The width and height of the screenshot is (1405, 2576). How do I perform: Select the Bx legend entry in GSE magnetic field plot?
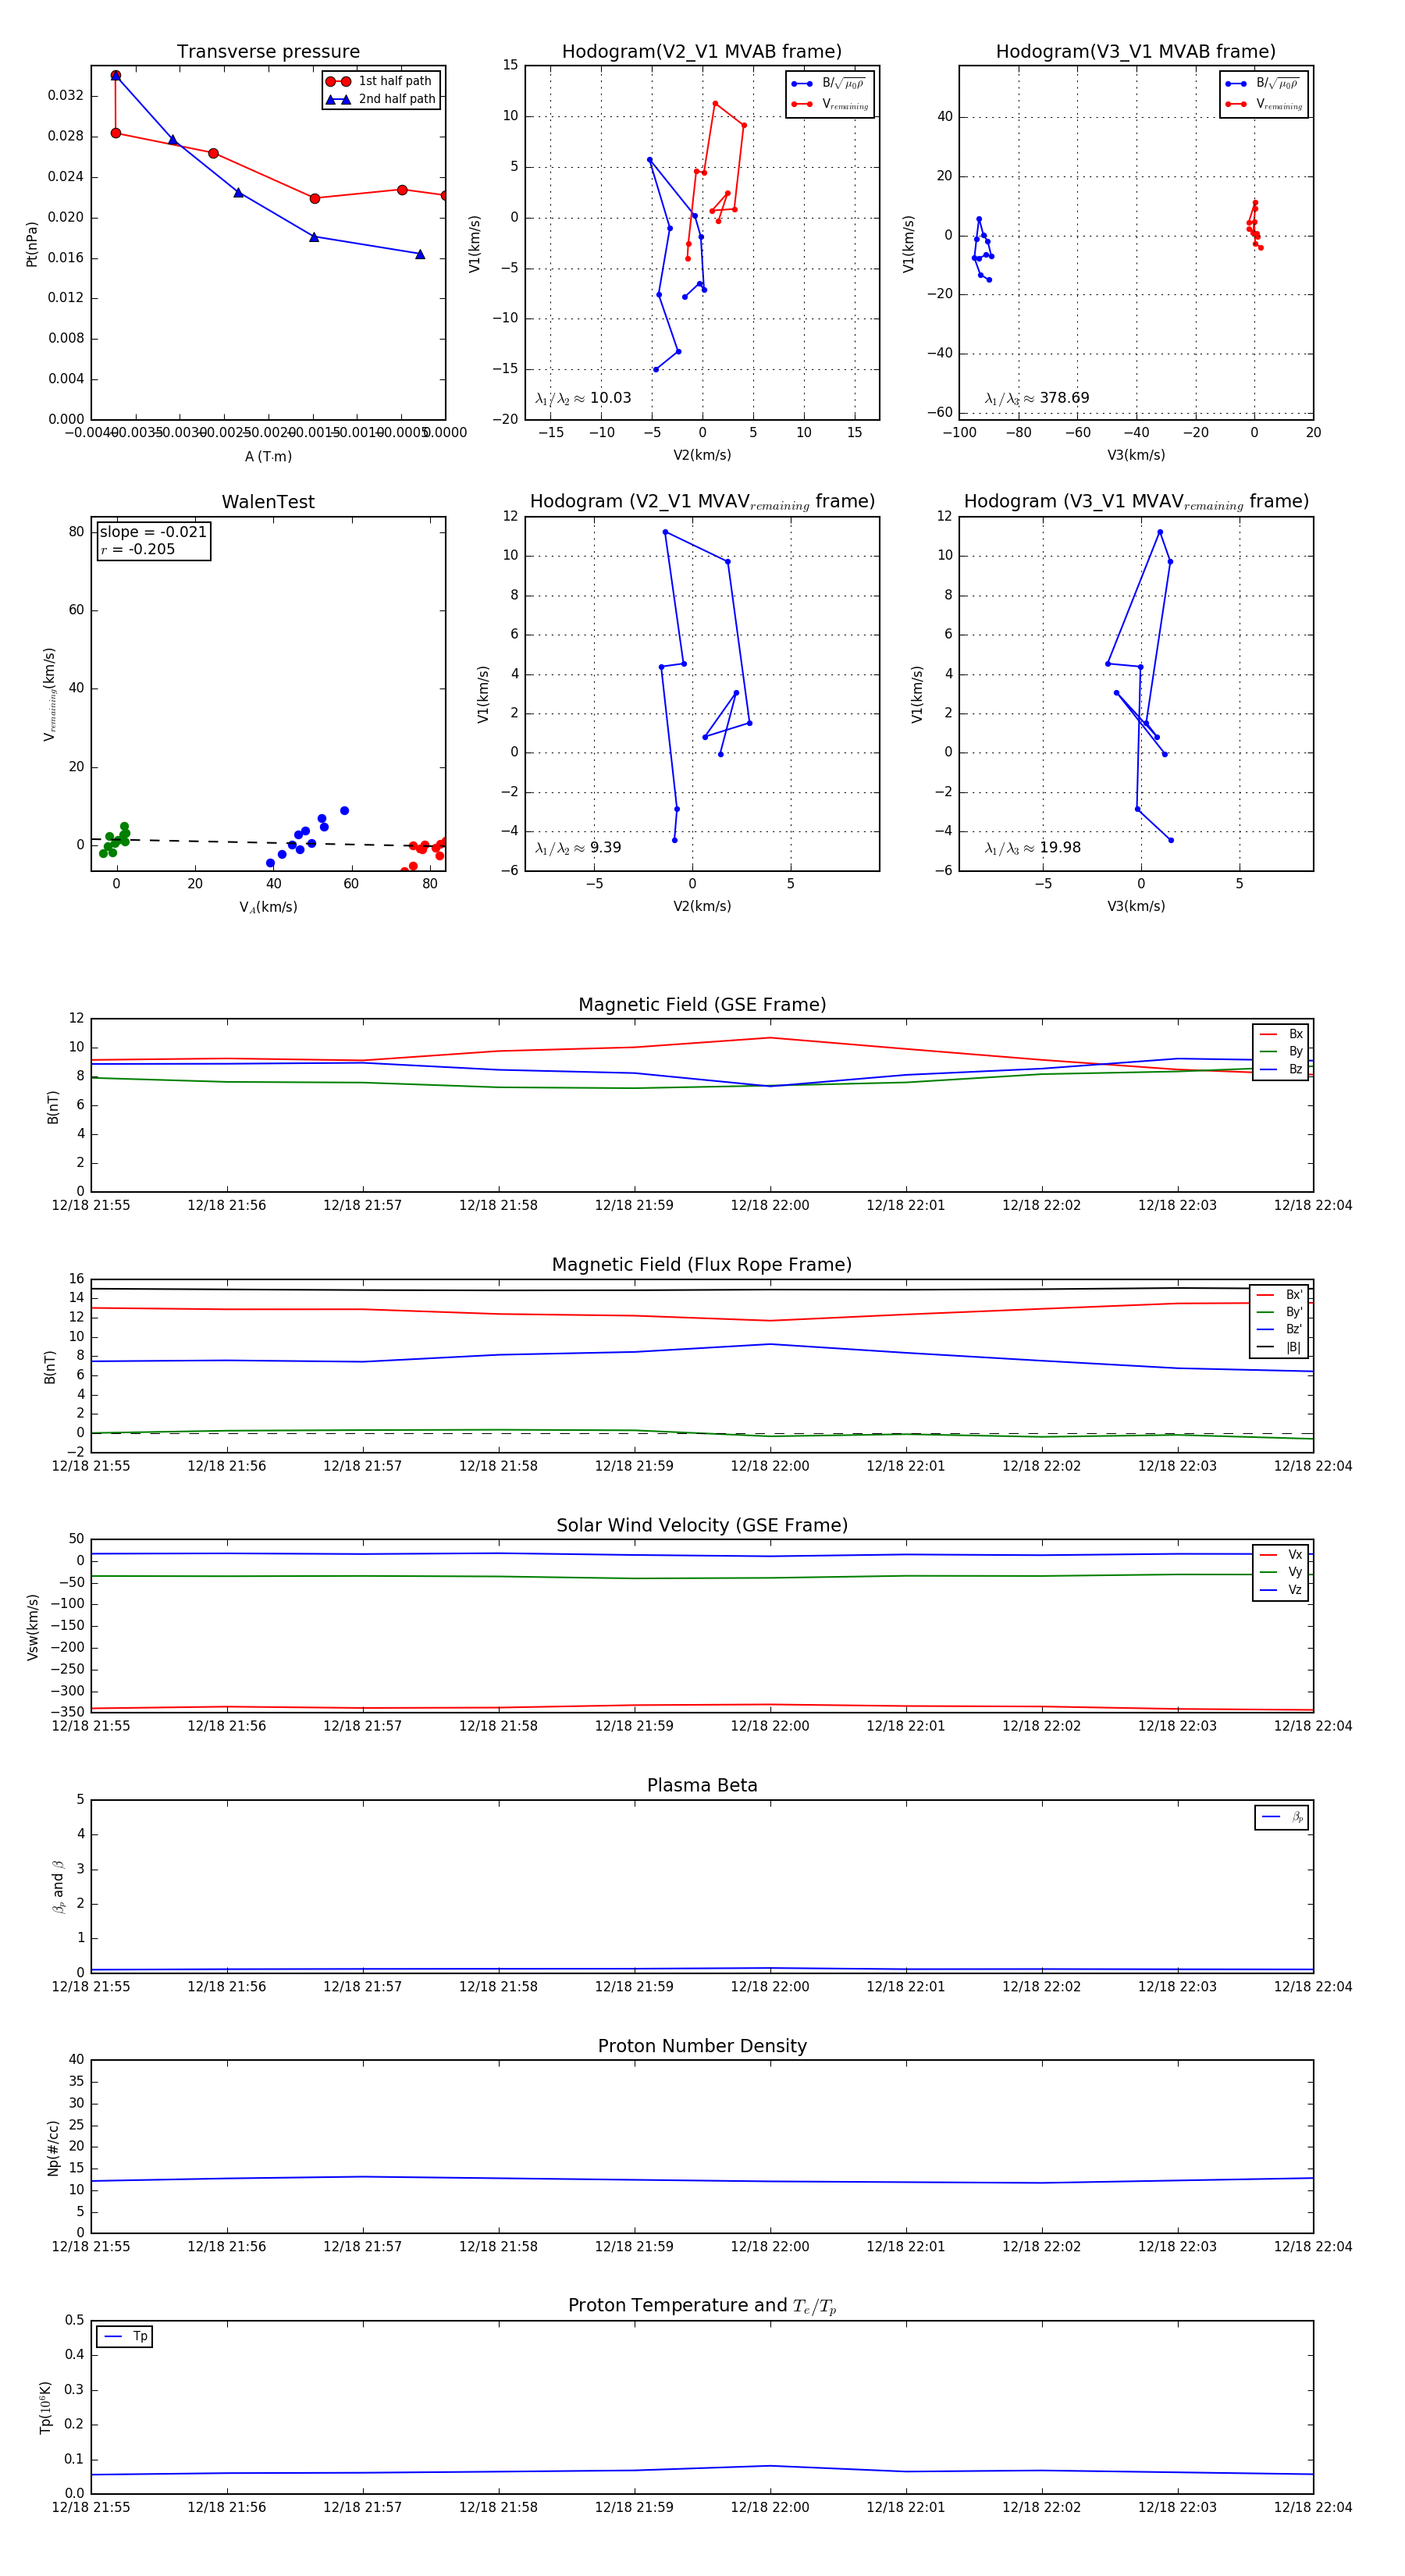coord(1281,1034)
